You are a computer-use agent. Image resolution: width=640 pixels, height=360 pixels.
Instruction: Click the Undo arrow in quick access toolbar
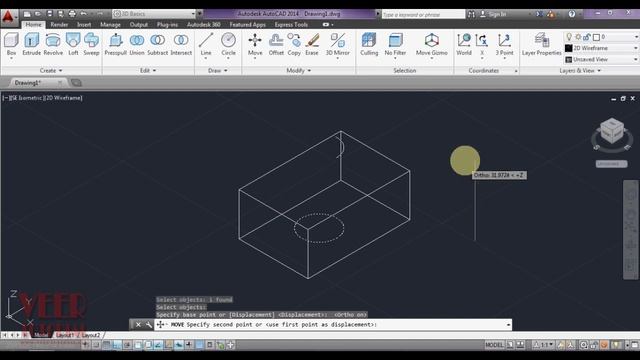tap(83, 14)
